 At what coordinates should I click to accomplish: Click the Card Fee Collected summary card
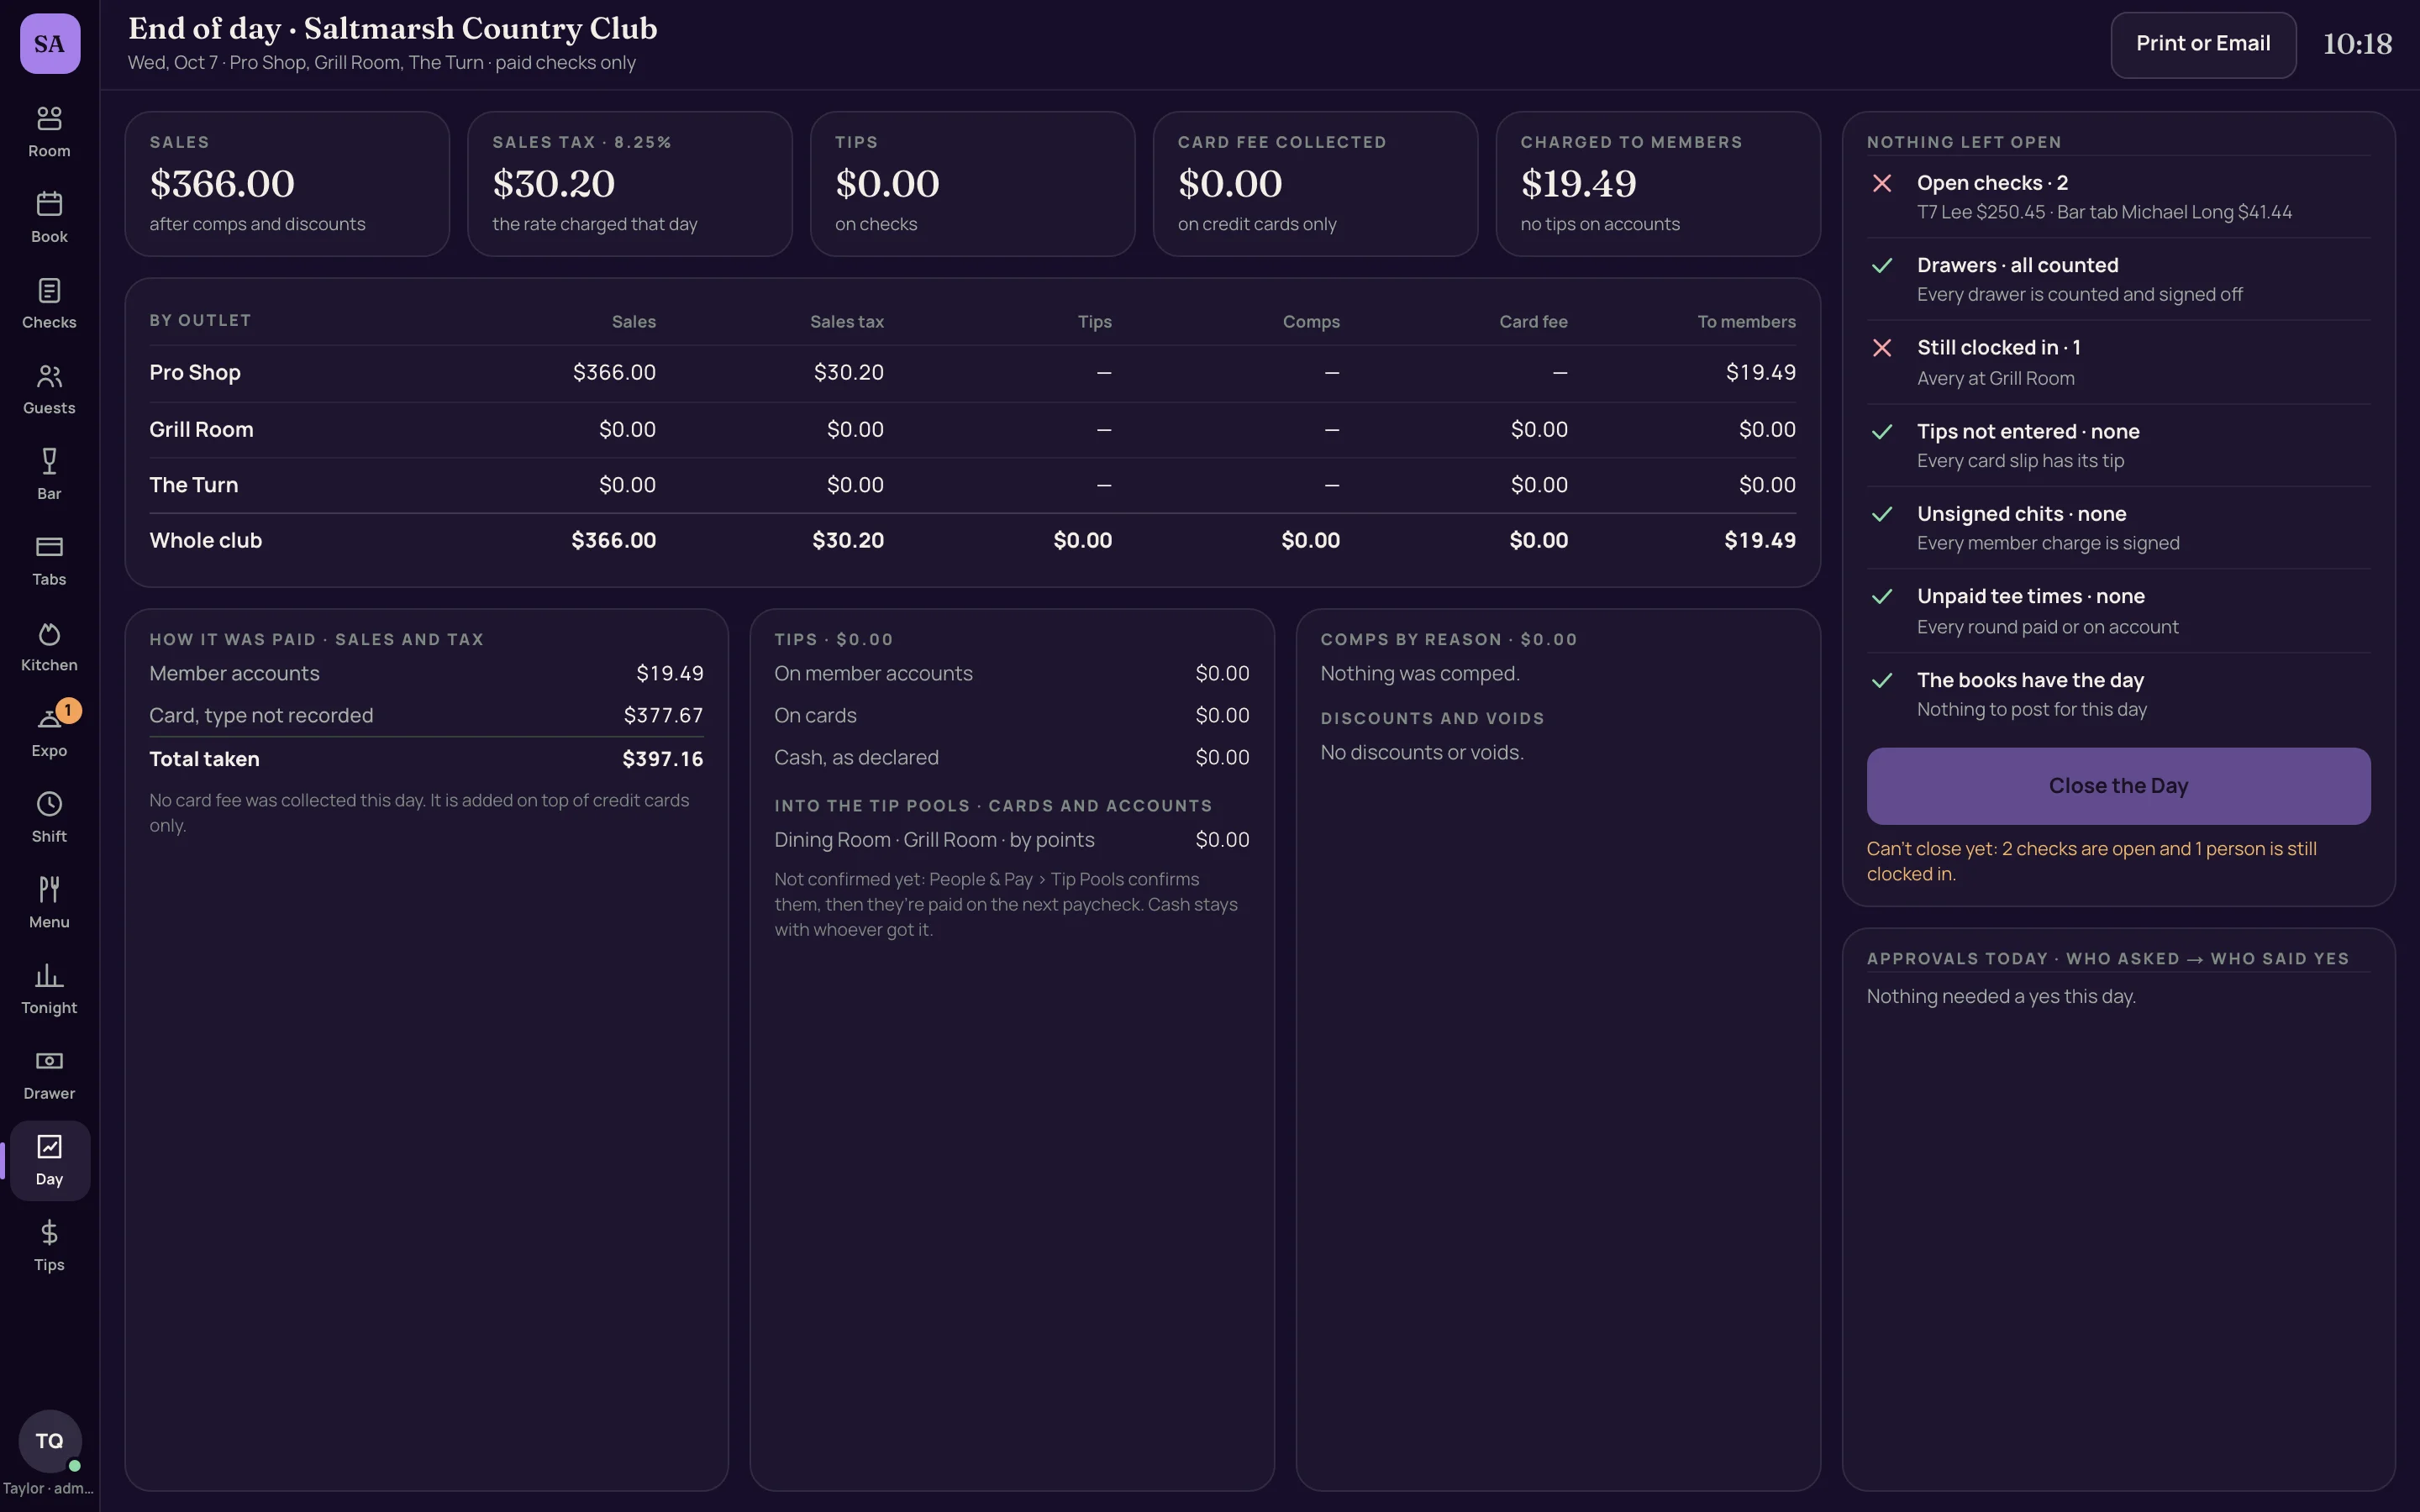[x=1315, y=184]
